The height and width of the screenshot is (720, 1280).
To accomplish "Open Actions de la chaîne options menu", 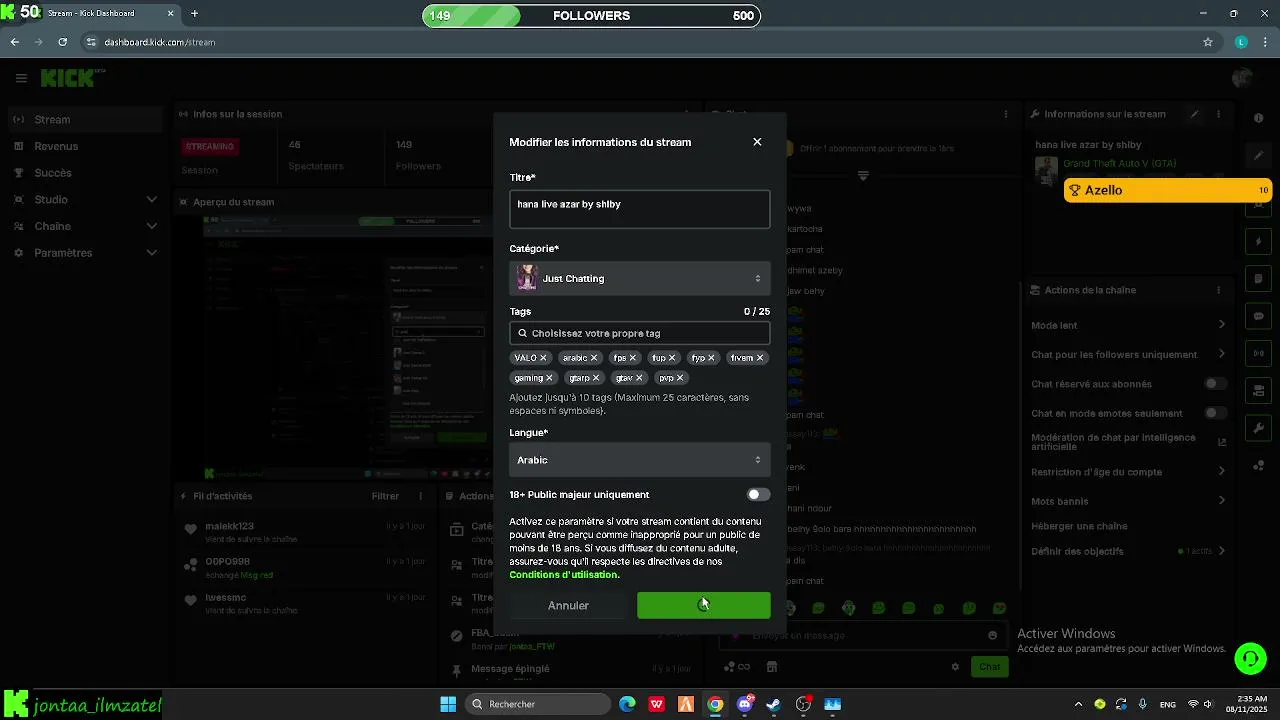I will (x=1217, y=290).
